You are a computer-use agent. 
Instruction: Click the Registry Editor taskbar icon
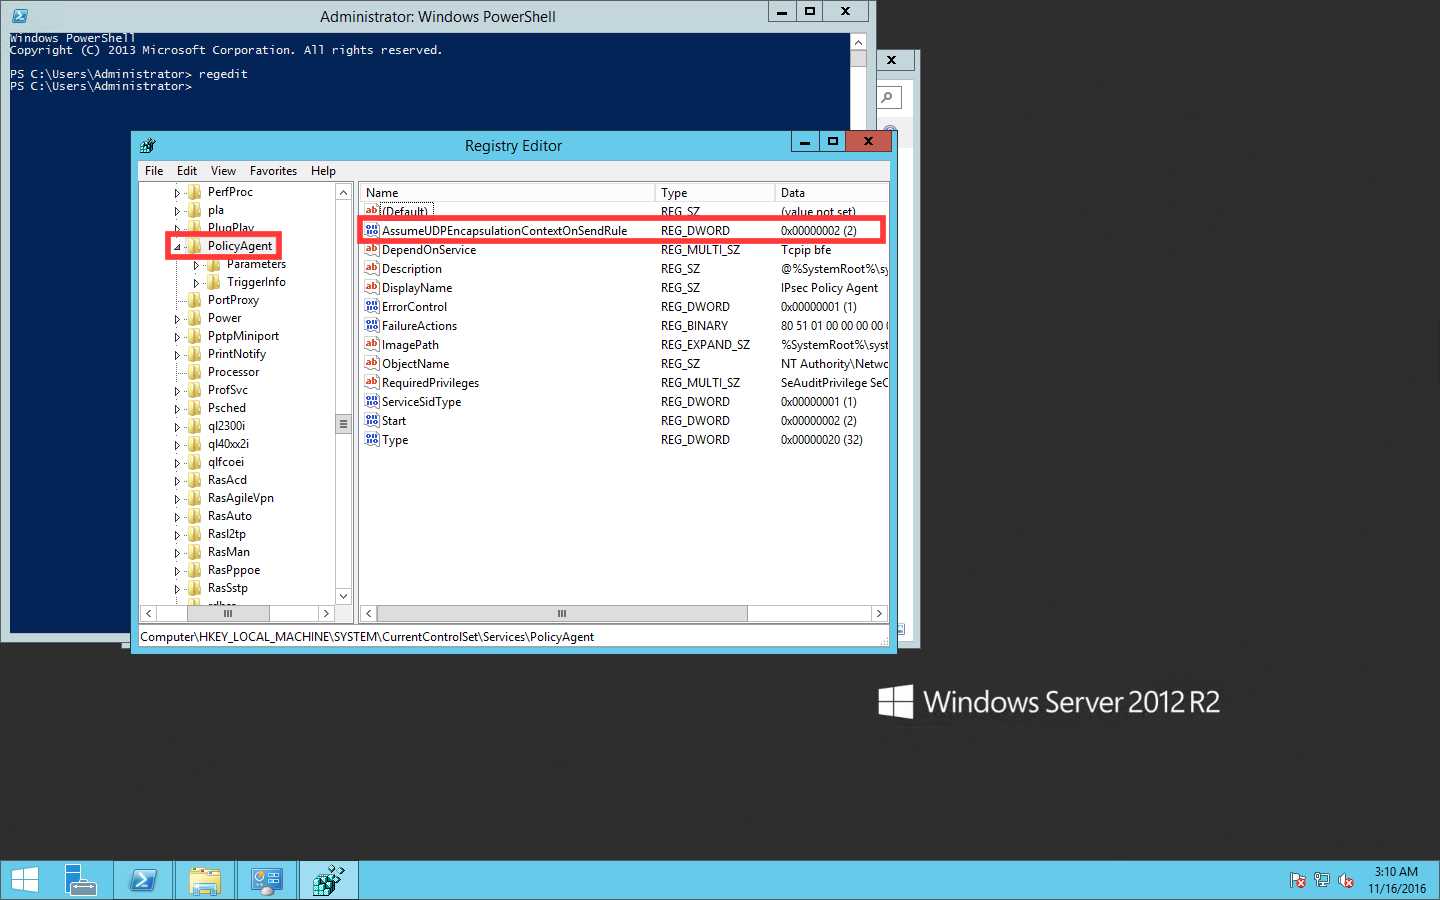pos(328,880)
